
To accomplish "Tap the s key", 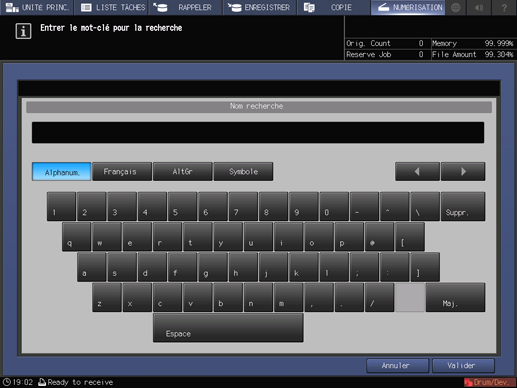I will point(122,267).
